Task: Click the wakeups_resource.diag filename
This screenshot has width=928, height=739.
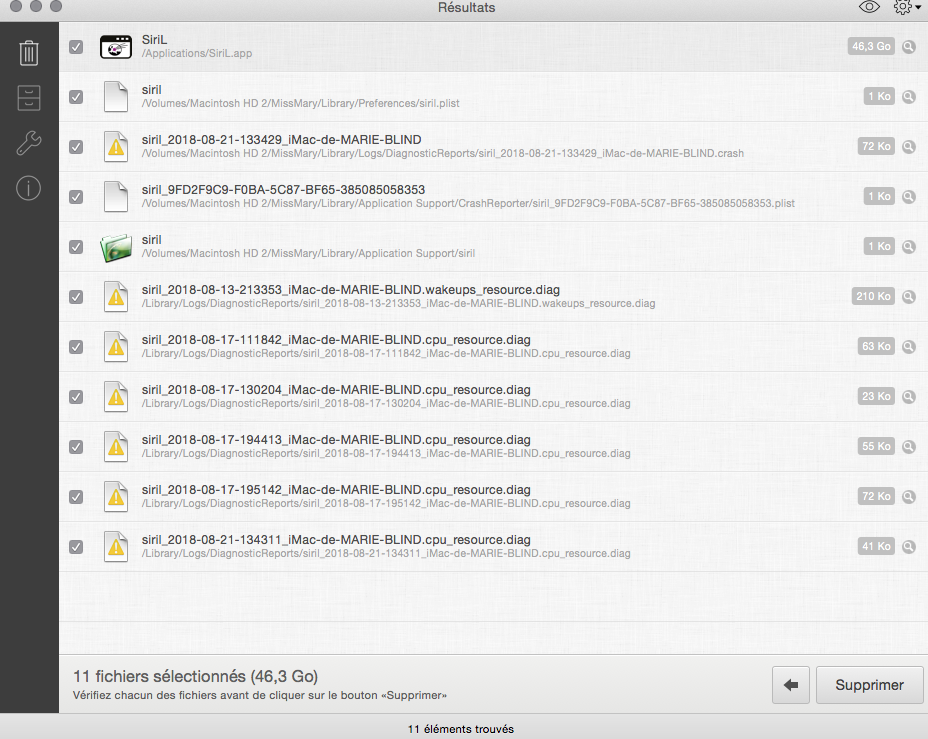Action: (351, 289)
